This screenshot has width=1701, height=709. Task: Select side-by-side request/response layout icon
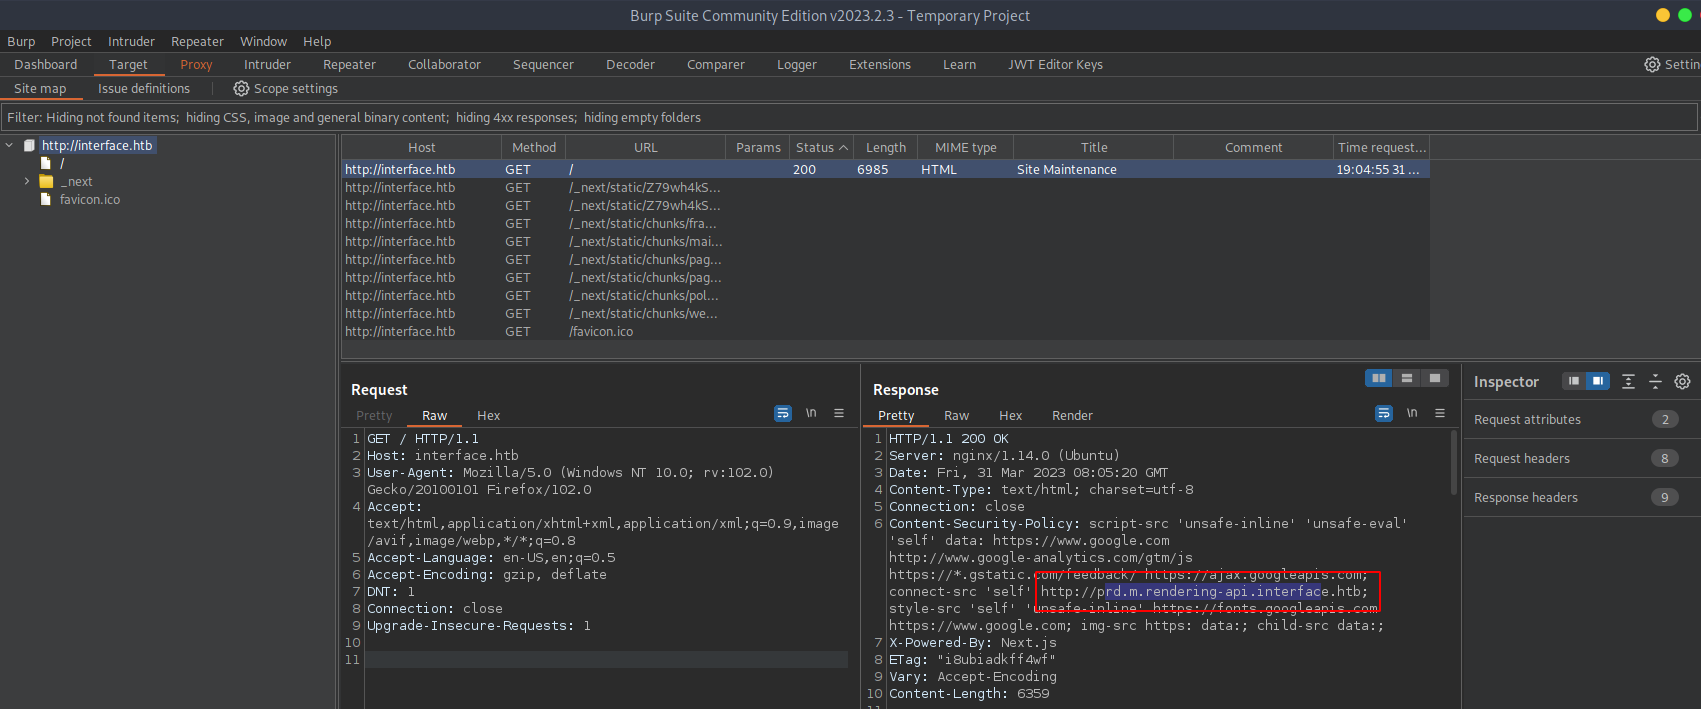1379,378
